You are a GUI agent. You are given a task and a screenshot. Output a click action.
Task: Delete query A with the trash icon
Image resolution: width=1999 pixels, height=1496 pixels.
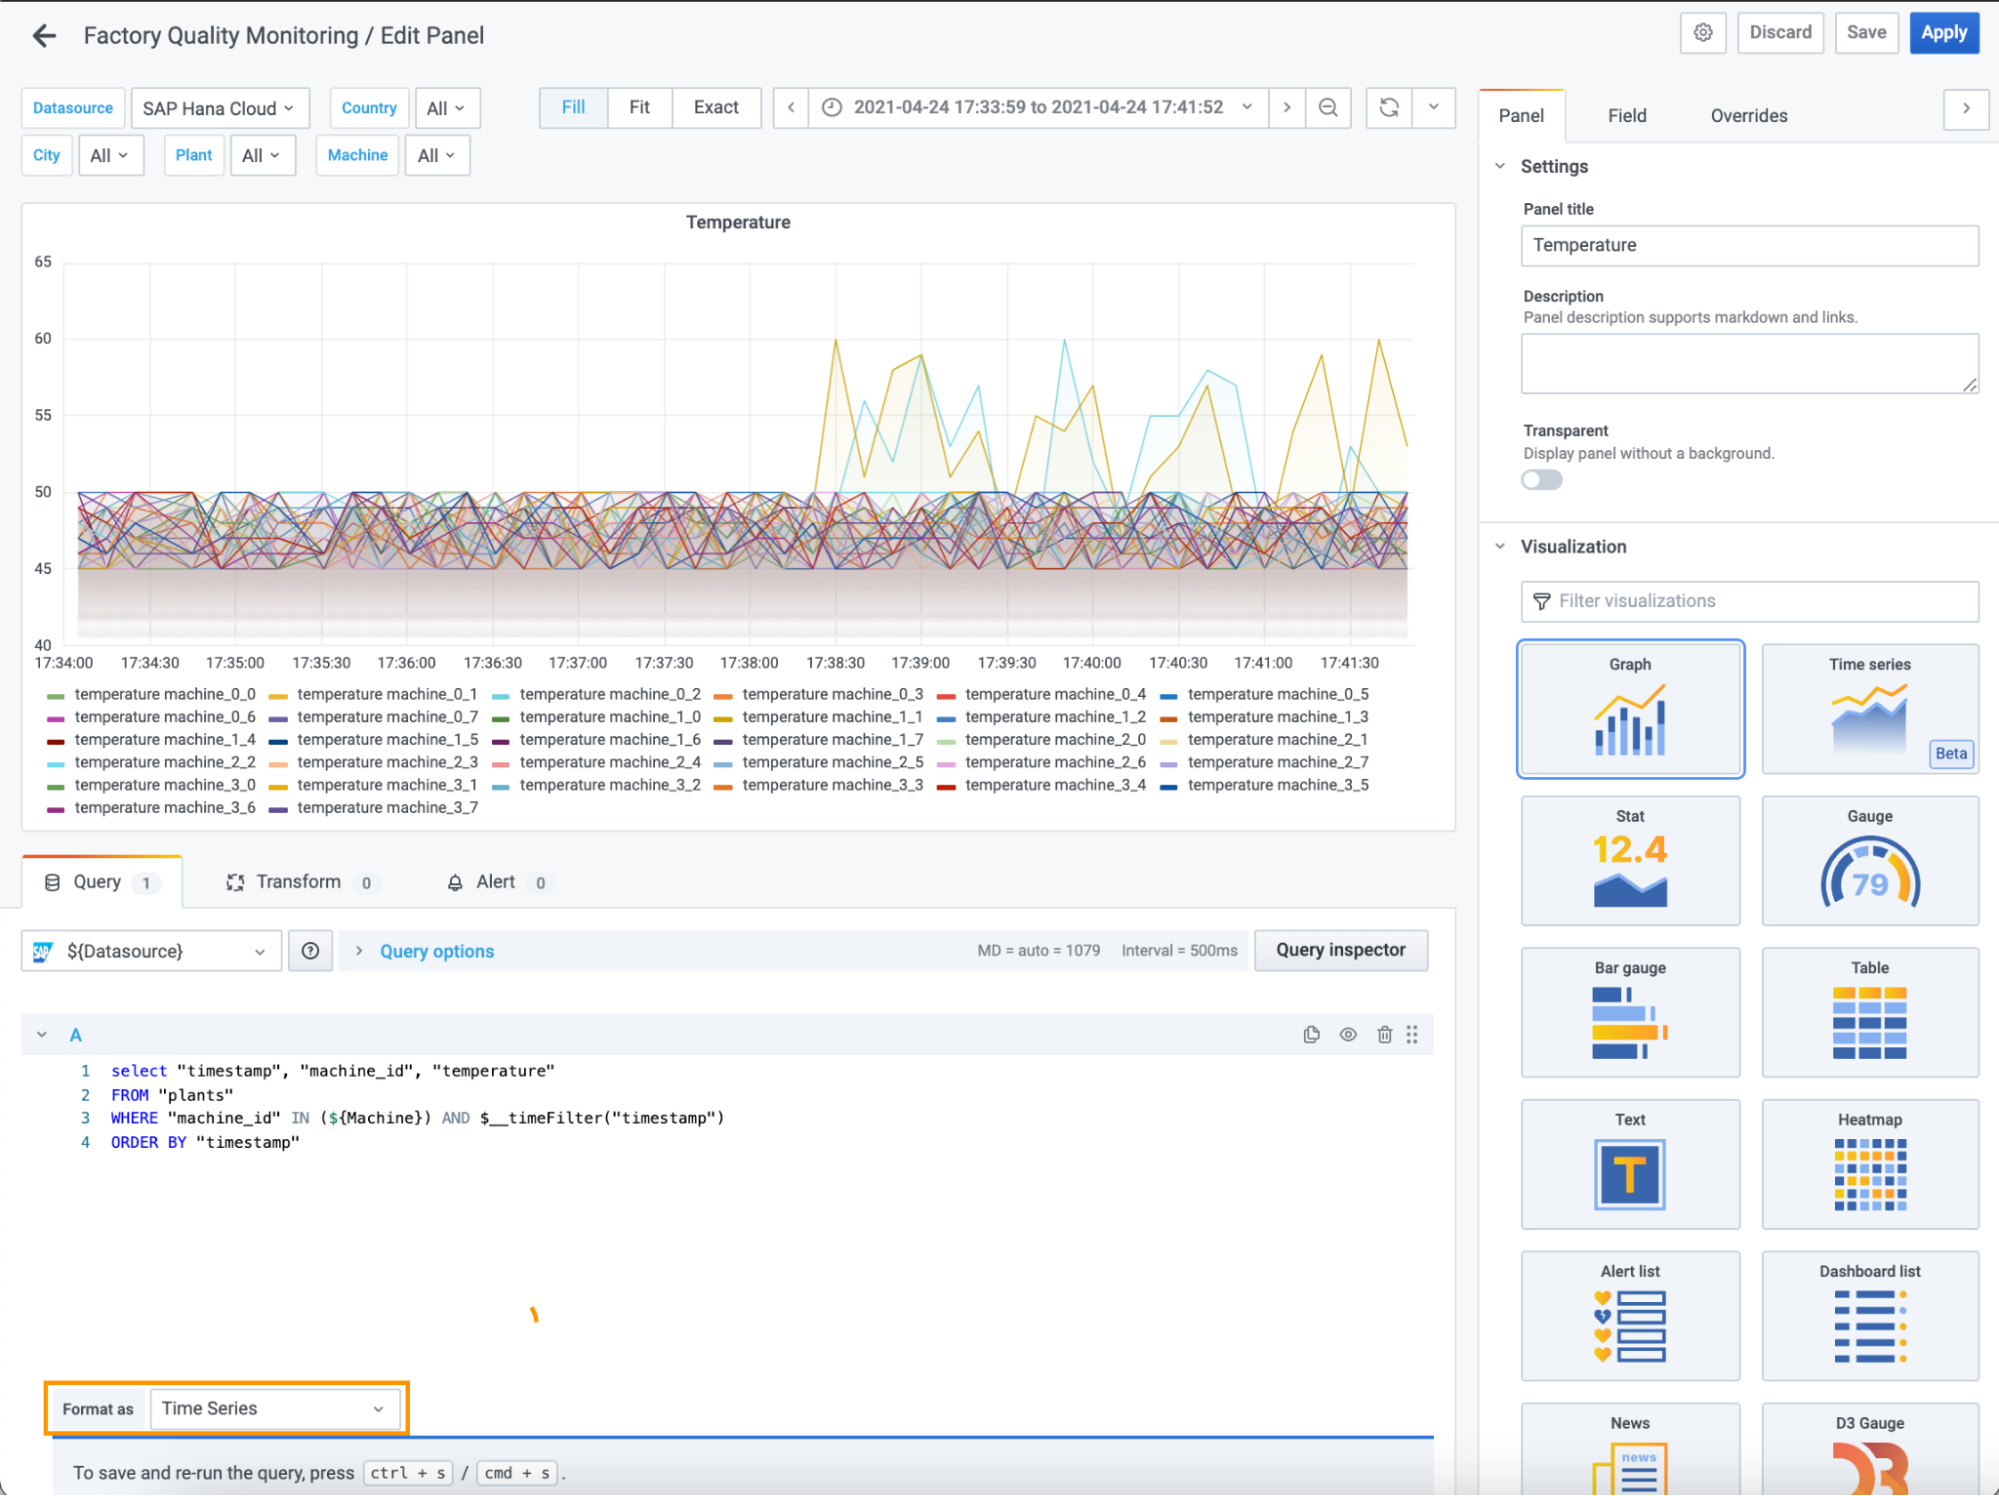(x=1384, y=1035)
